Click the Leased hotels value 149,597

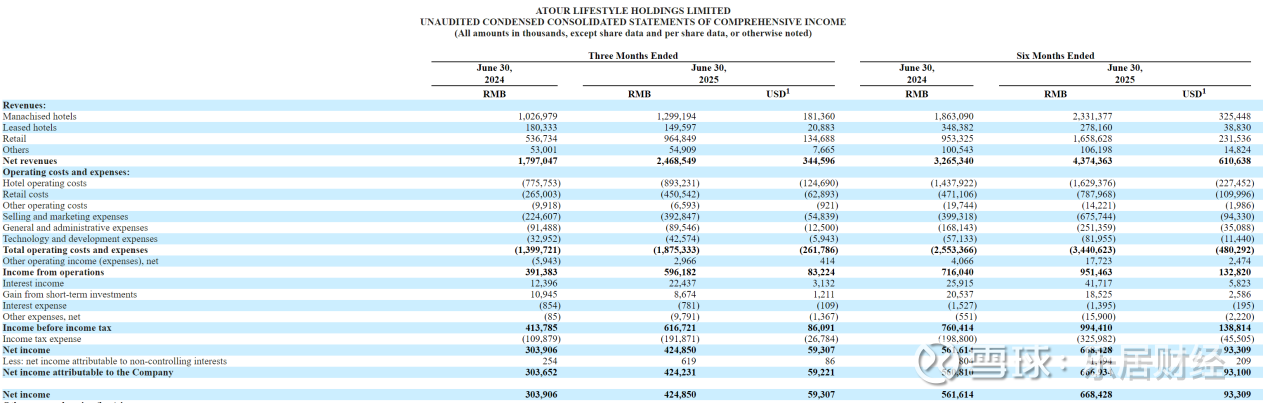coord(680,128)
